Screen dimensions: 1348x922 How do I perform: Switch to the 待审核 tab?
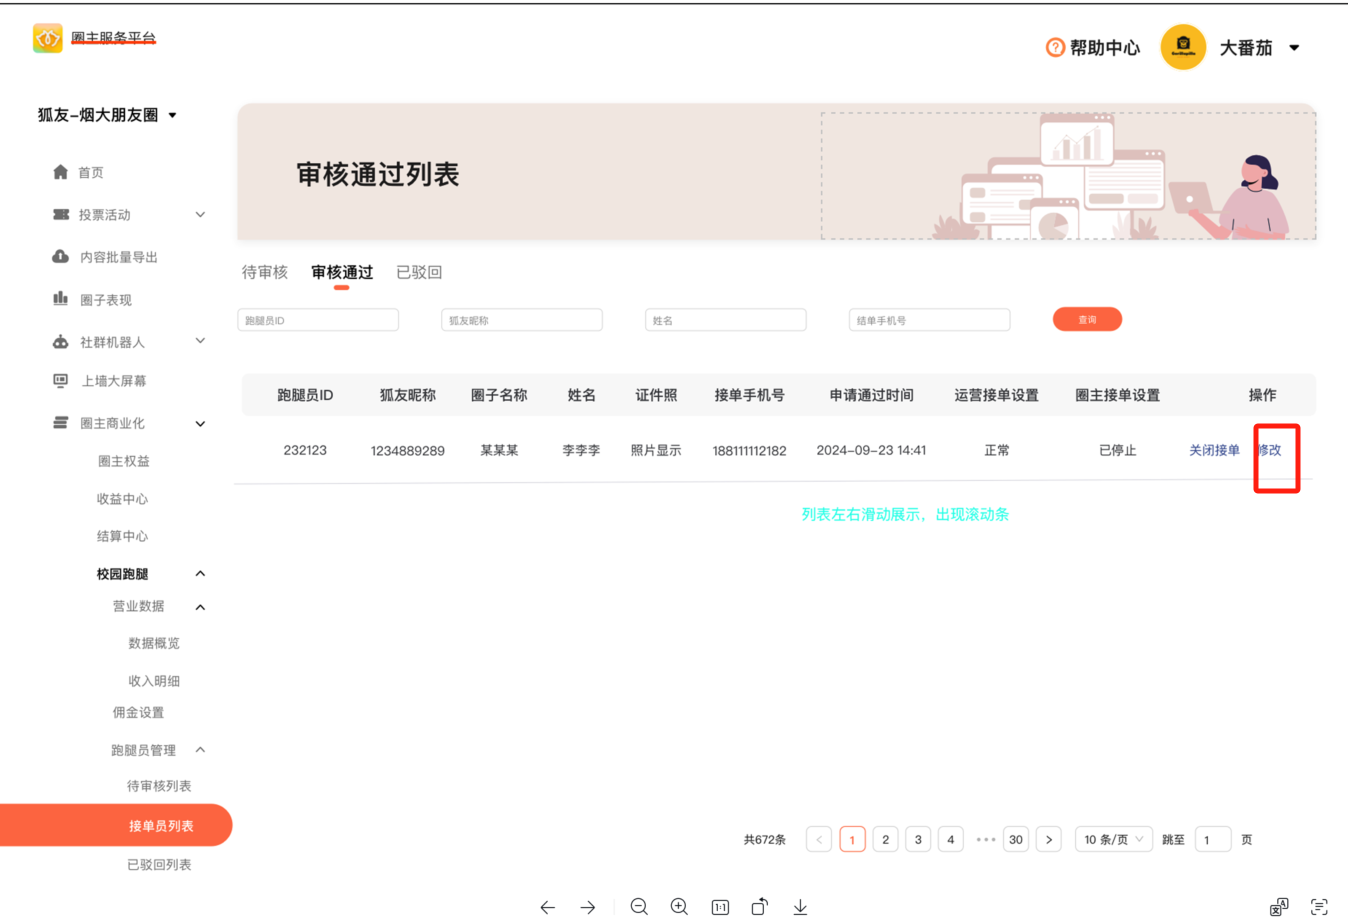264,272
